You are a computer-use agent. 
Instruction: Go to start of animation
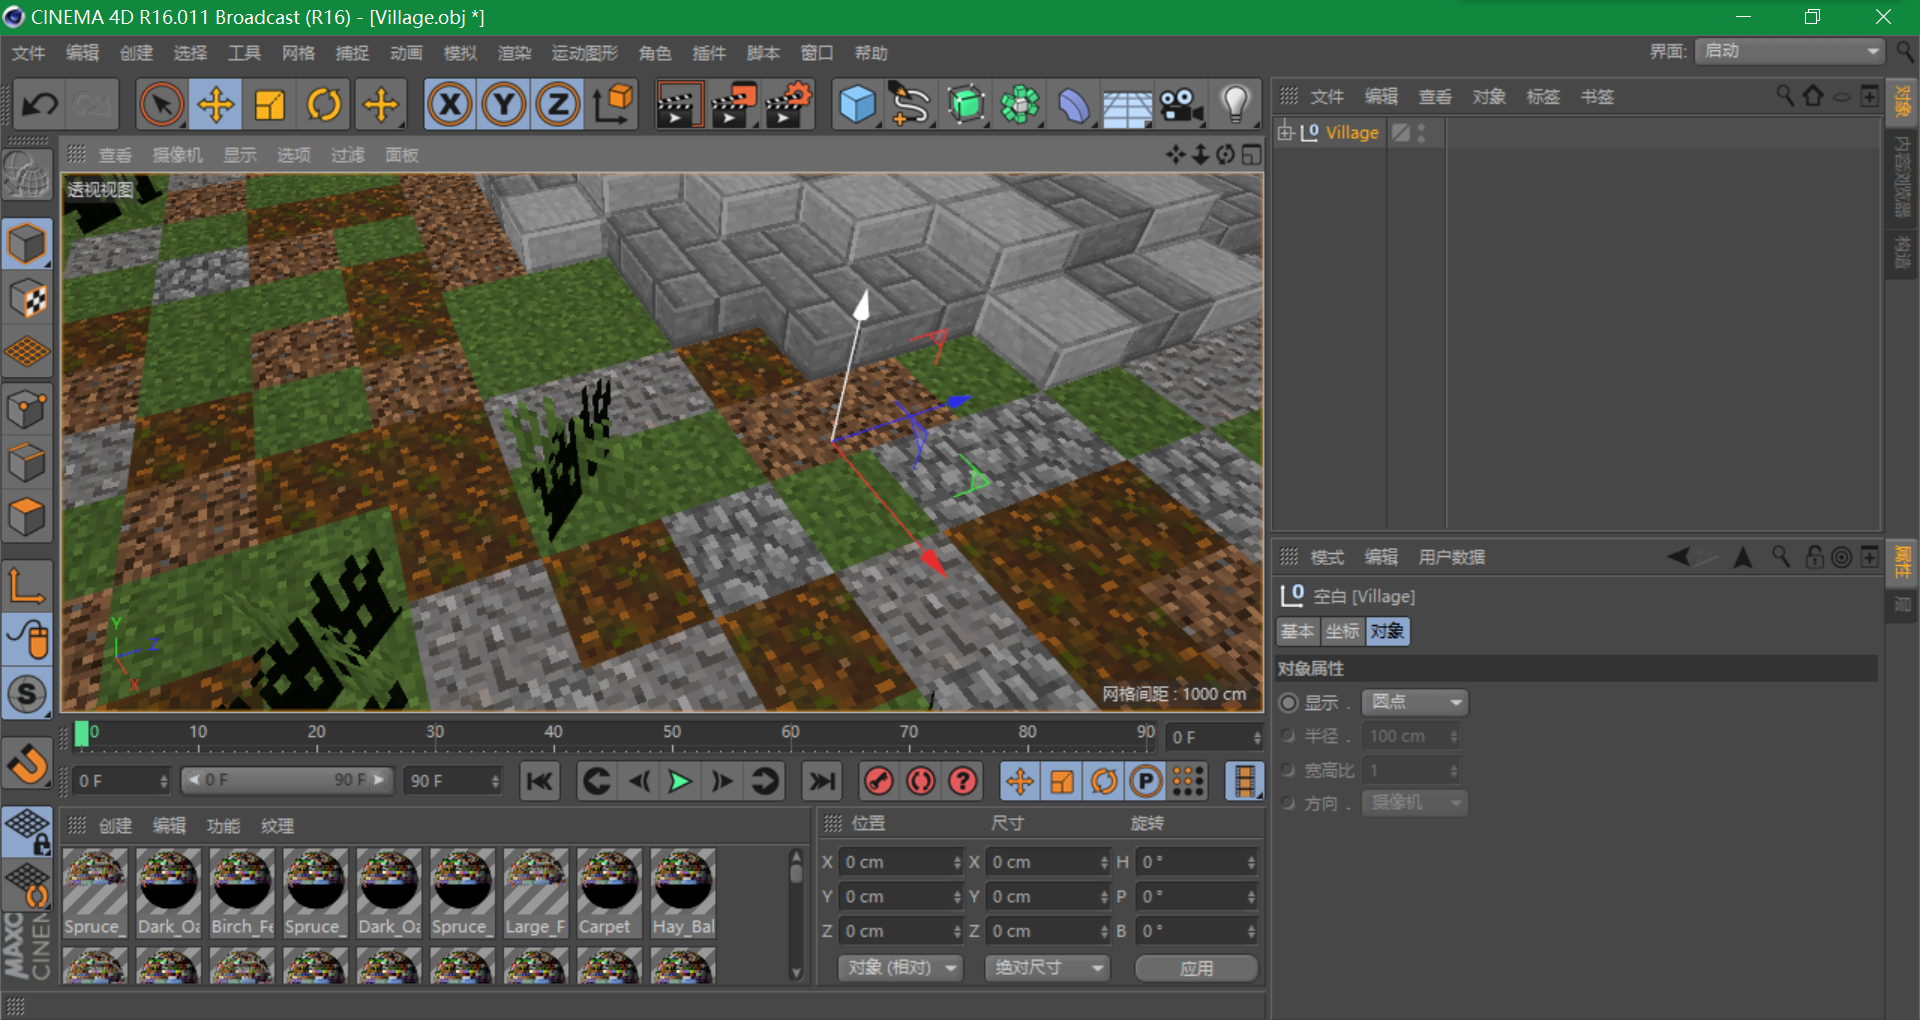click(539, 781)
